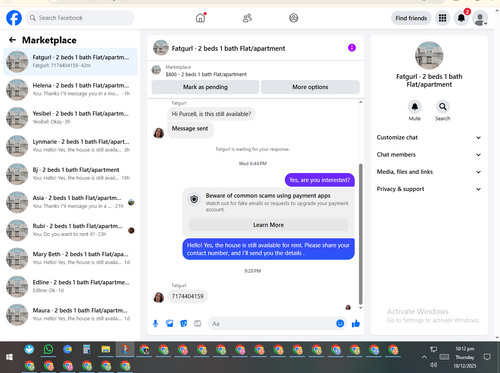Expand Privacy & support section

coord(429,189)
